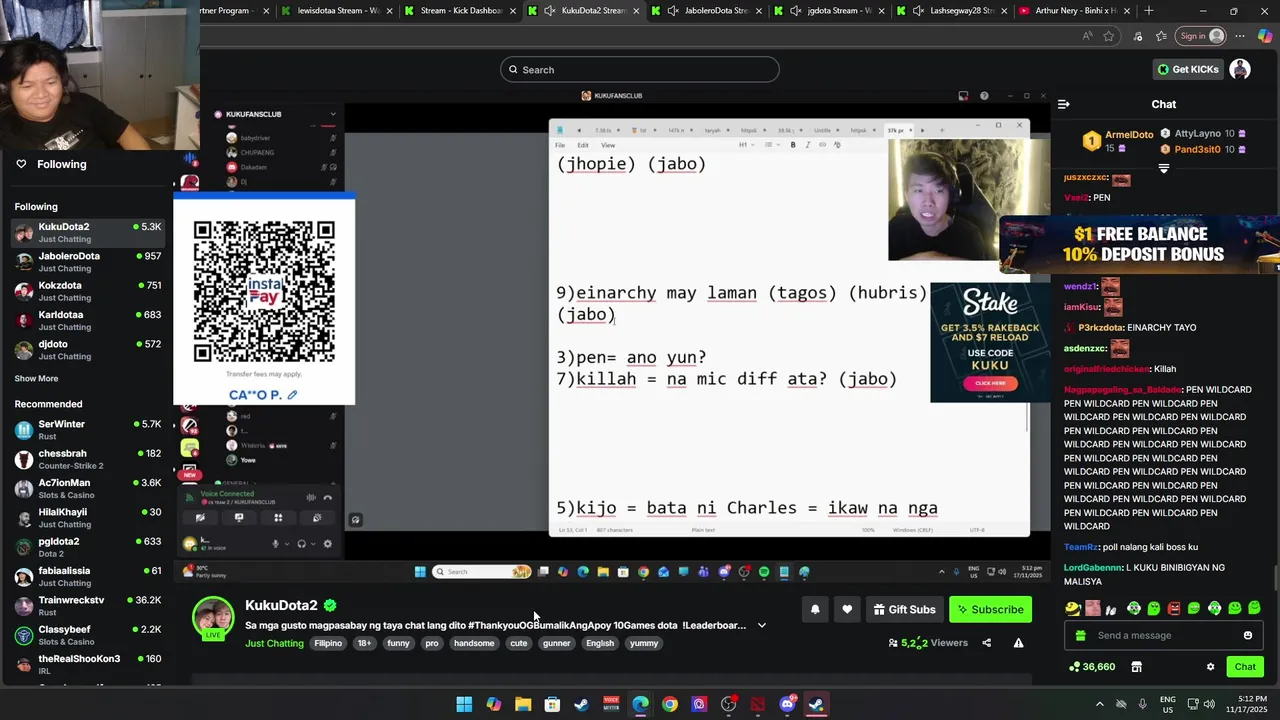Image resolution: width=1280 pixels, height=720 pixels.
Task: Open chat settings gear icon
Action: (x=1210, y=667)
